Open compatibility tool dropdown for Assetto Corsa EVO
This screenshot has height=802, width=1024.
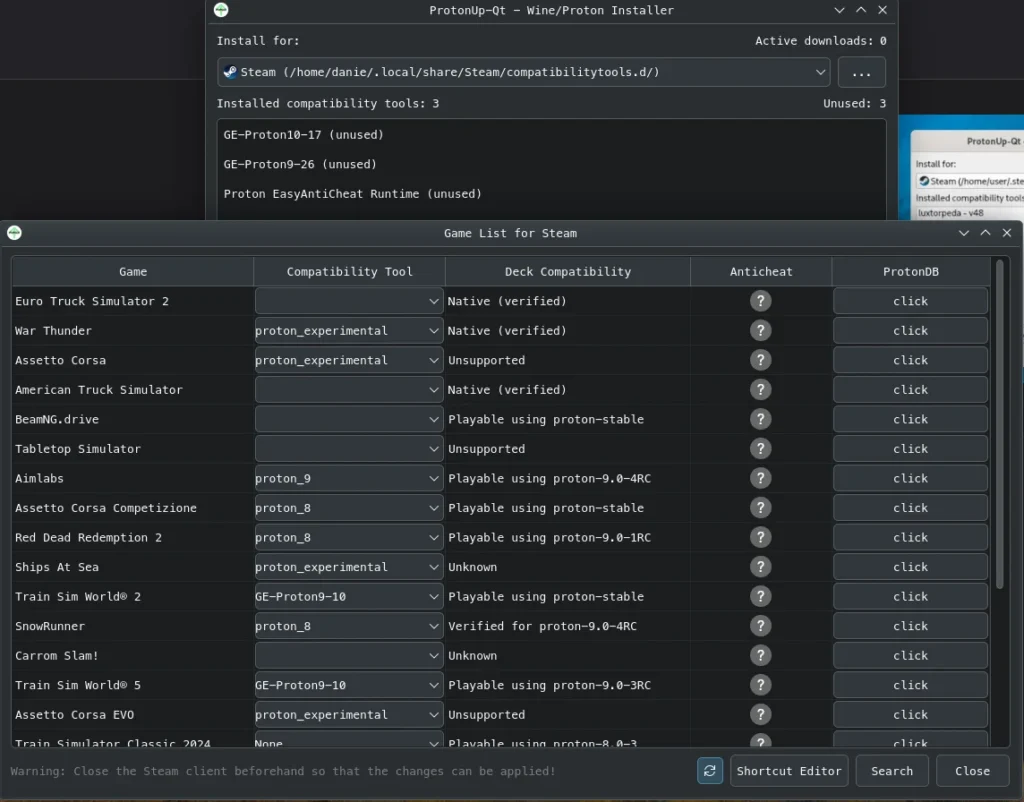pyautogui.click(x=349, y=714)
